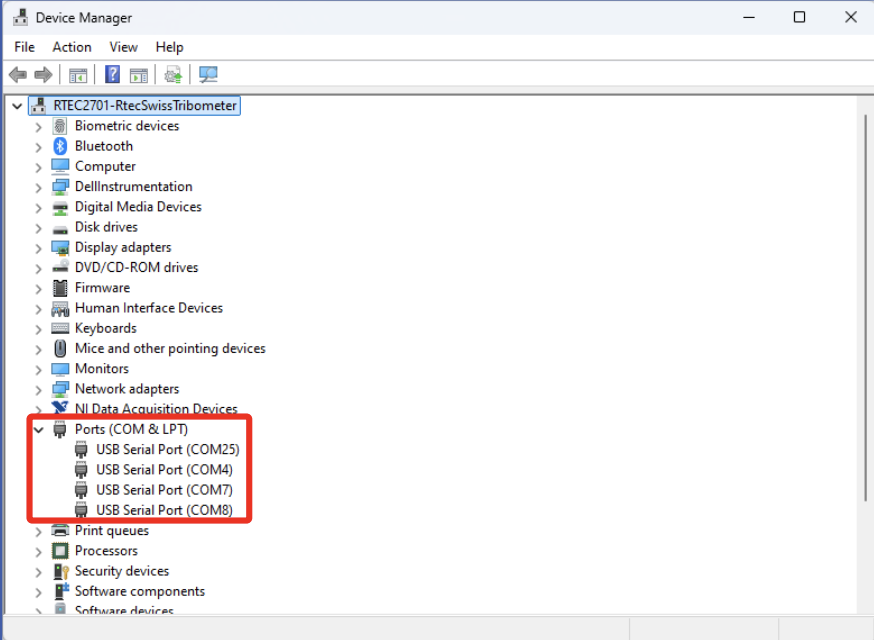
Task: Select USB Serial Port (COM7)
Action: coord(164,490)
